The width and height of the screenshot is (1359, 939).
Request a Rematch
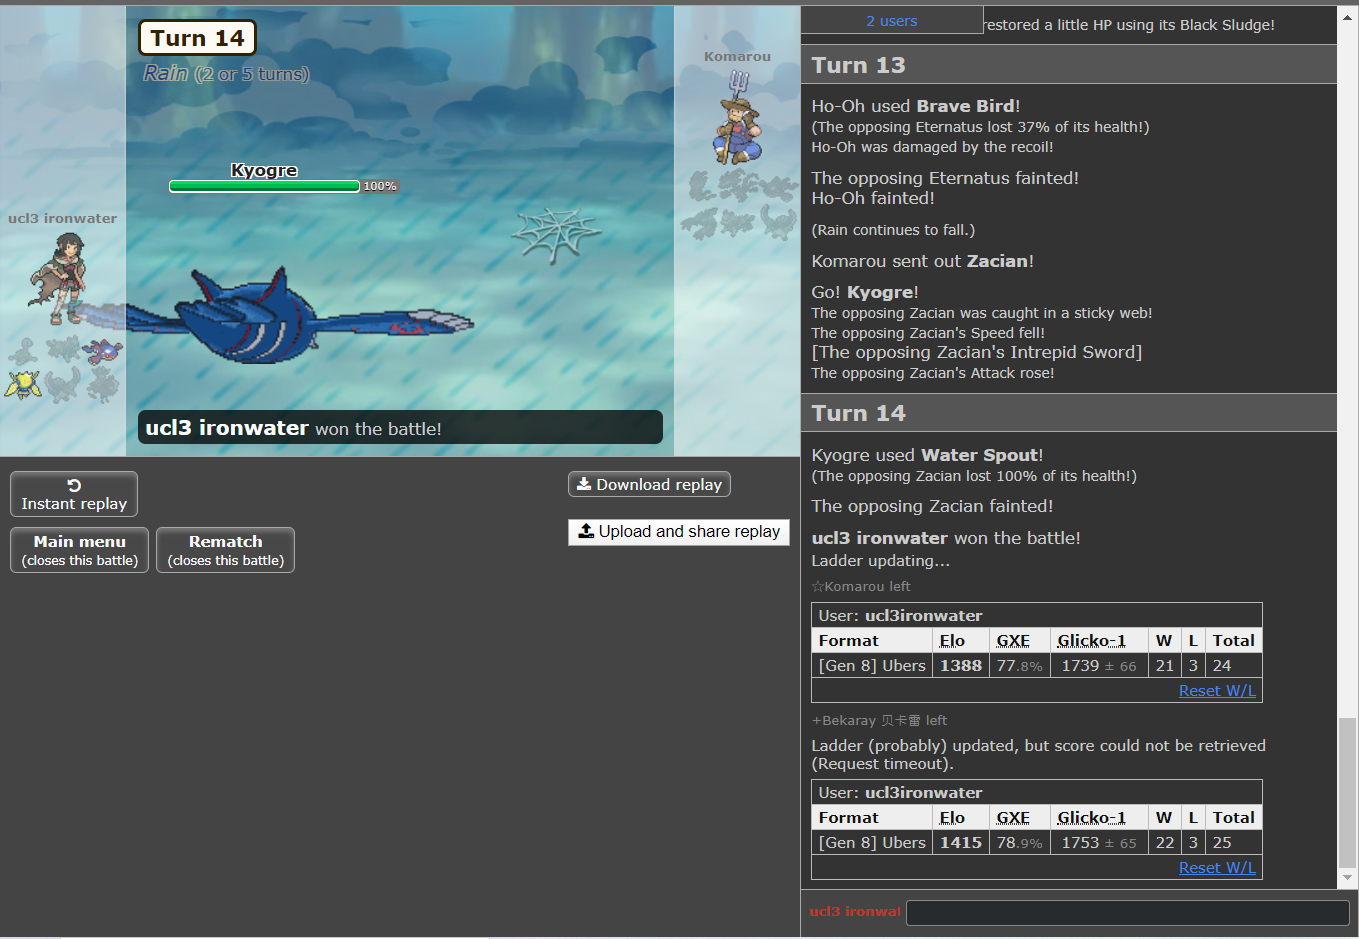226,550
